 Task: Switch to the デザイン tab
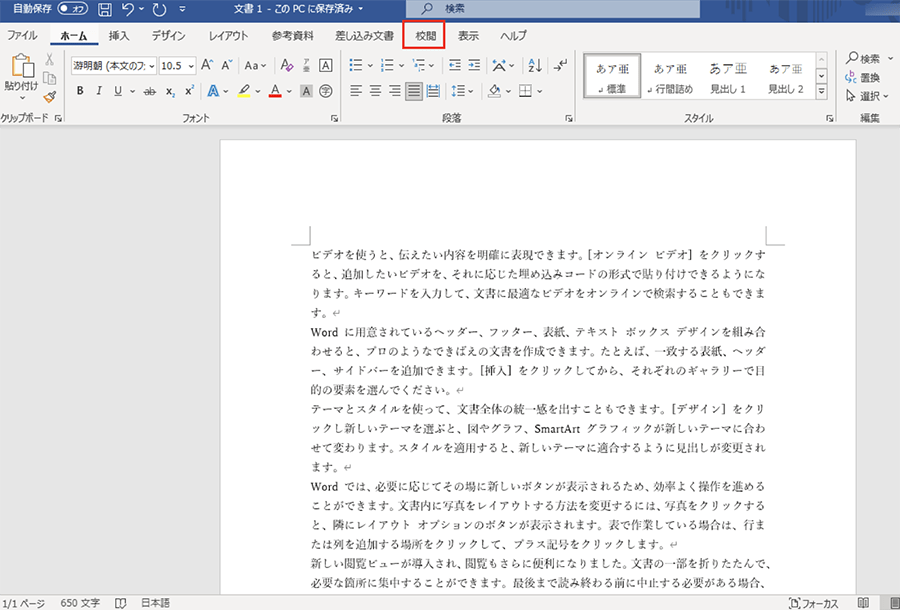[x=168, y=35]
